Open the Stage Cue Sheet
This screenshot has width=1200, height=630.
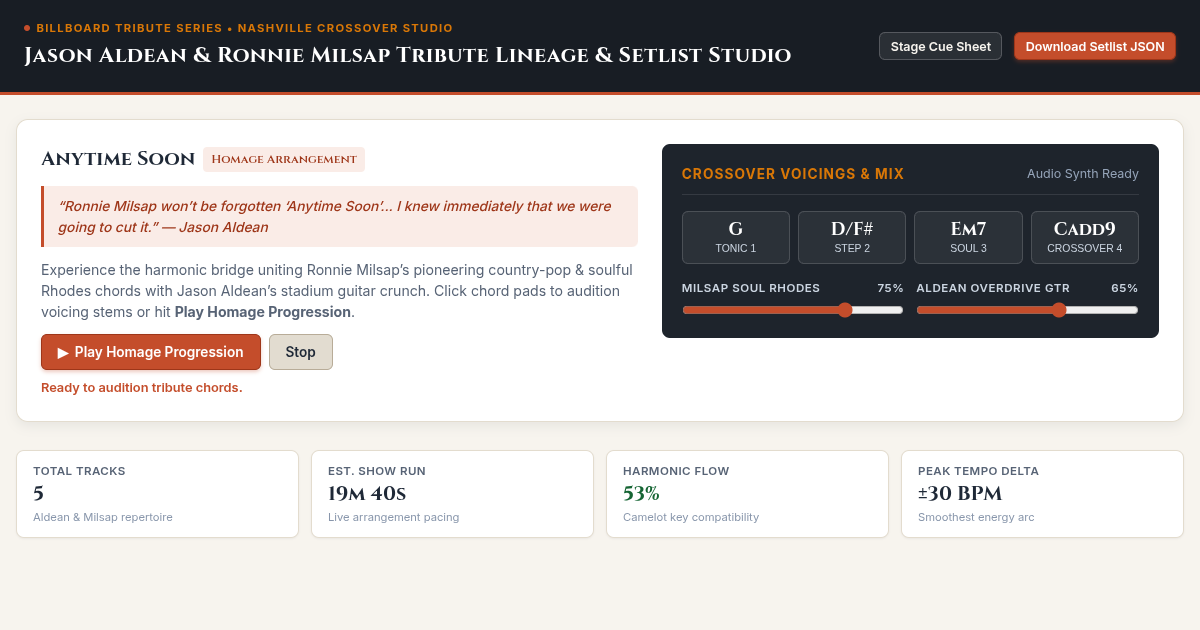pyautogui.click(x=940, y=46)
